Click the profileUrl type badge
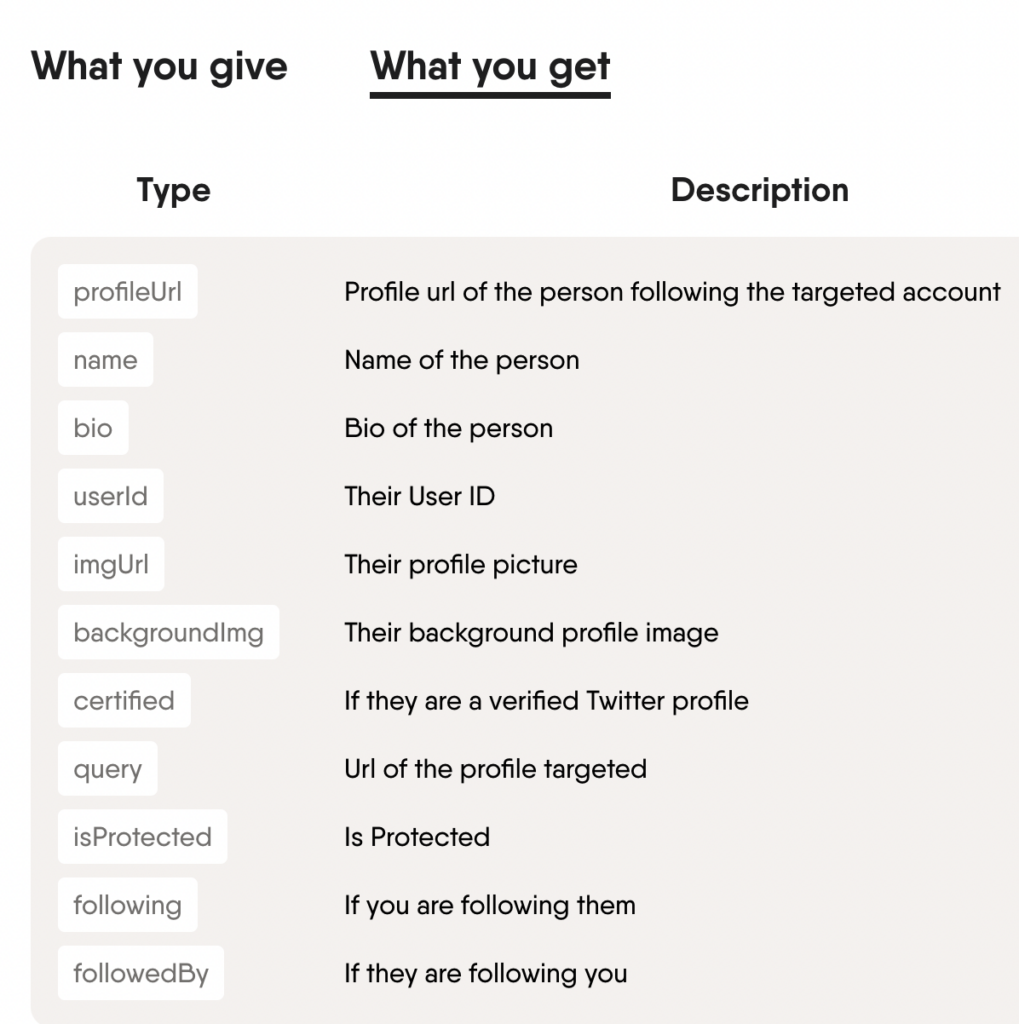 click(x=127, y=291)
